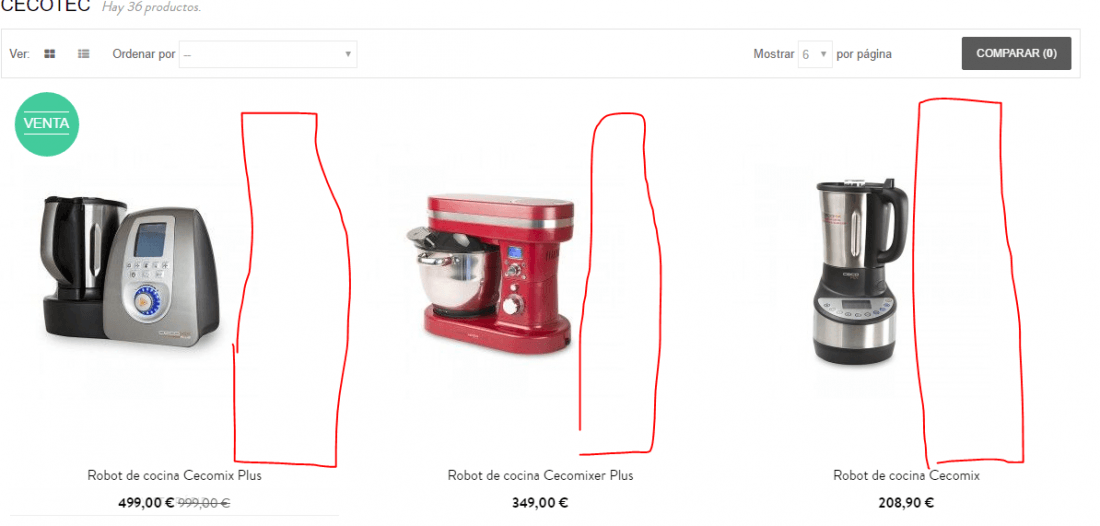Click the 499,00 € price
The width and height of the screenshot is (1100, 526).
click(146, 503)
